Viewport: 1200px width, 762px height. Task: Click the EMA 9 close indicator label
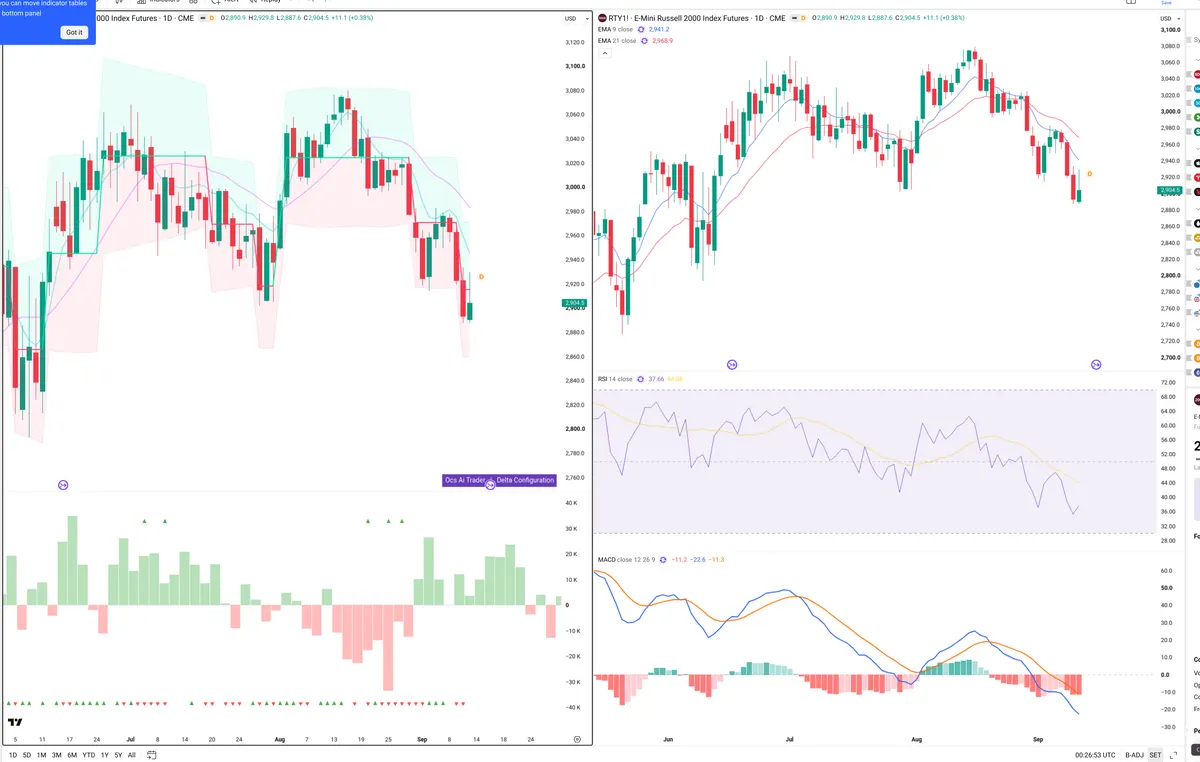pyautogui.click(x=615, y=30)
